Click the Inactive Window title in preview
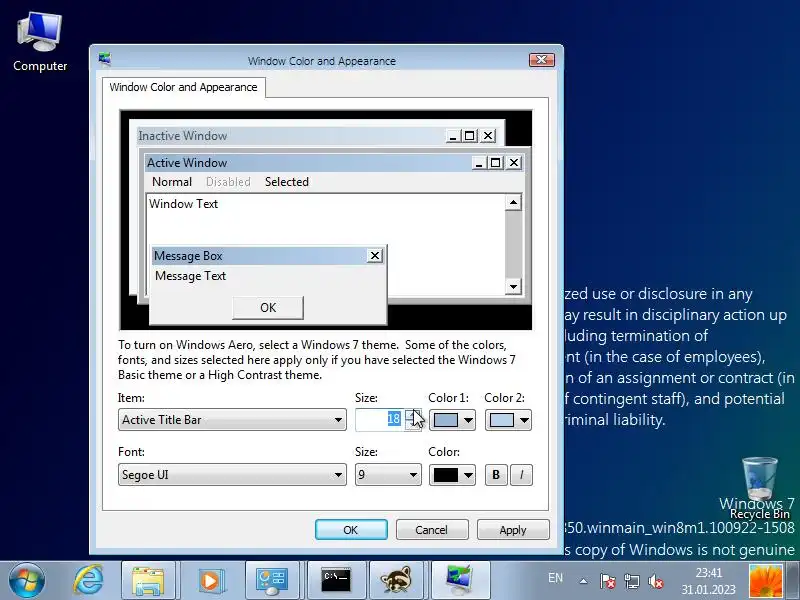This screenshot has width=800, height=600. (x=183, y=136)
